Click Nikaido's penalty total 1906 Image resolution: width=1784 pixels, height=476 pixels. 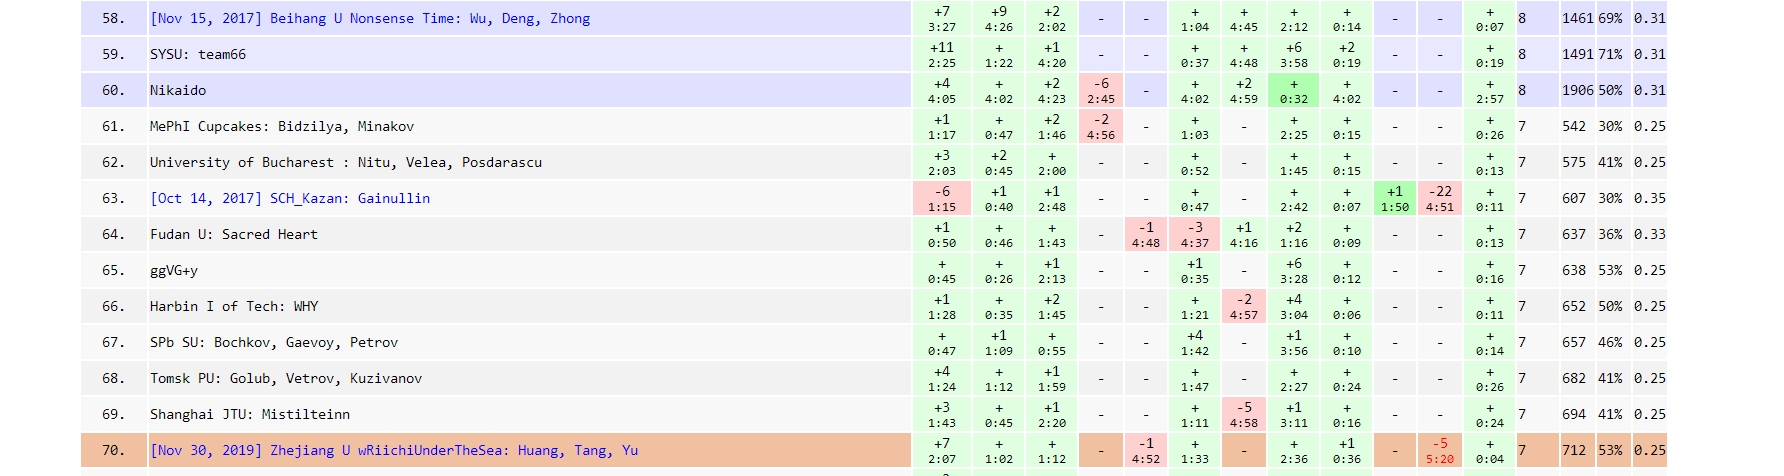click(x=1577, y=91)
